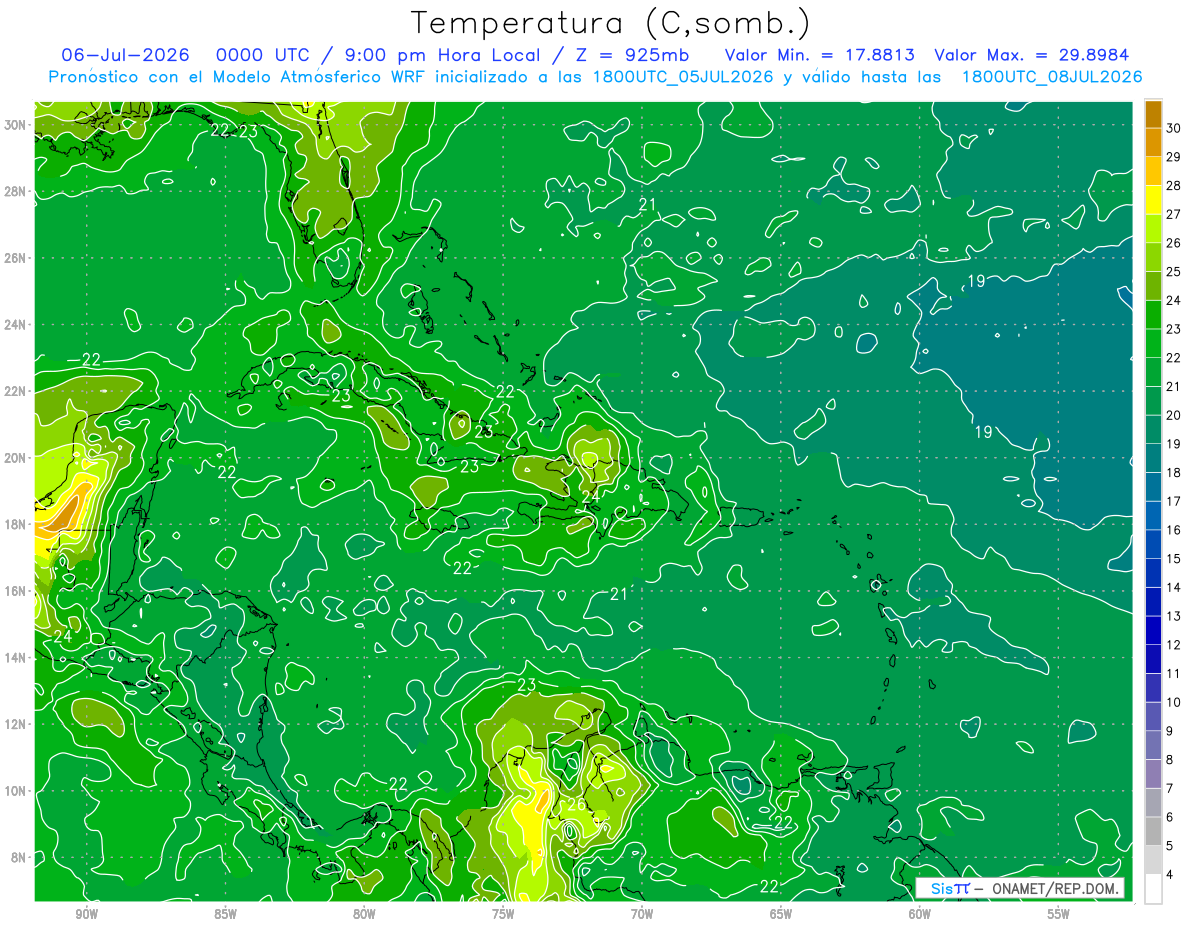Screen dimensions: 1200x927
Task: Click the "4" label on the color scale
Action: [x=1171, y=874]
